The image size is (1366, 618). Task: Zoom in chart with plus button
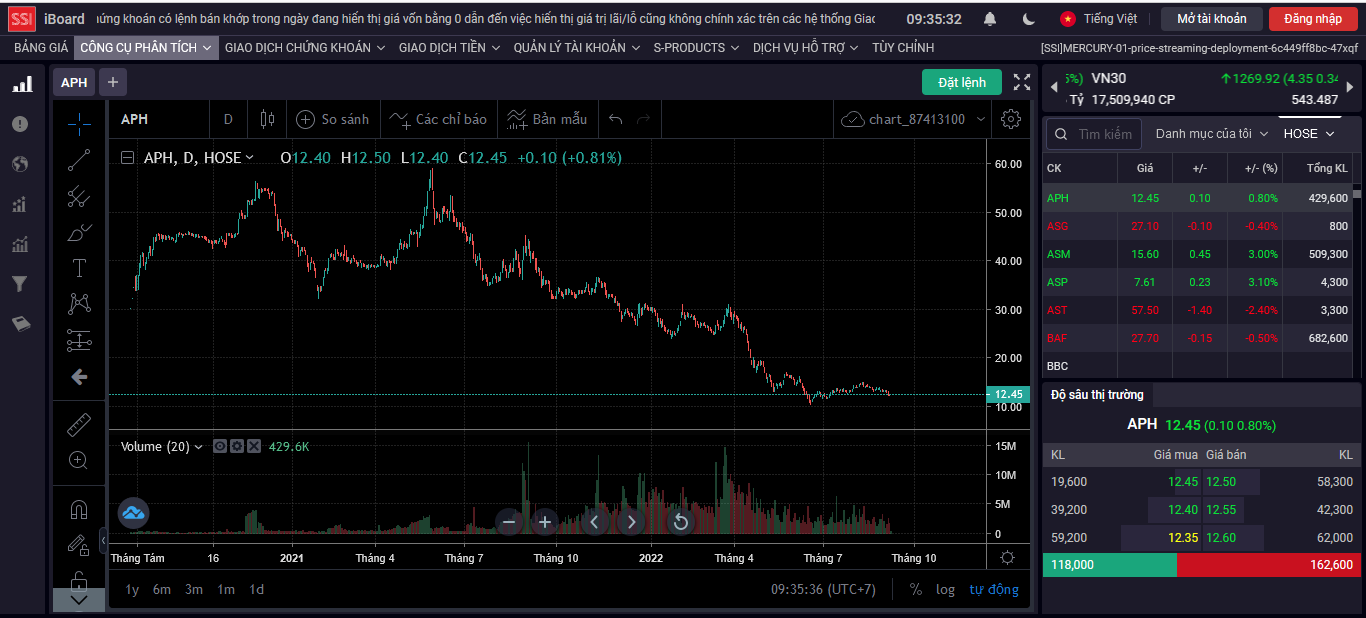tap(545, 521)
